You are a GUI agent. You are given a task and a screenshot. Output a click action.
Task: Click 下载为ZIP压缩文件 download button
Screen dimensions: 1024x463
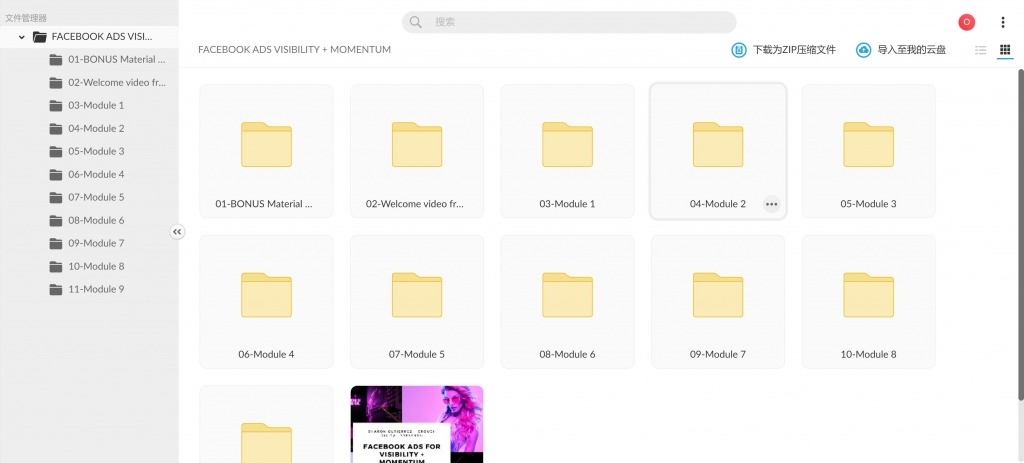point(783,50)
